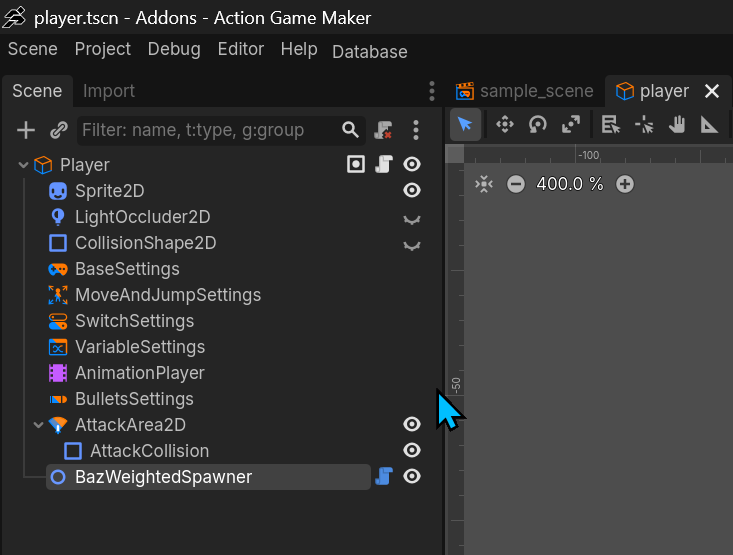This screenshot has height=555, width=733.
Task: Choose the change pivot tool
Action: [644, 124]
